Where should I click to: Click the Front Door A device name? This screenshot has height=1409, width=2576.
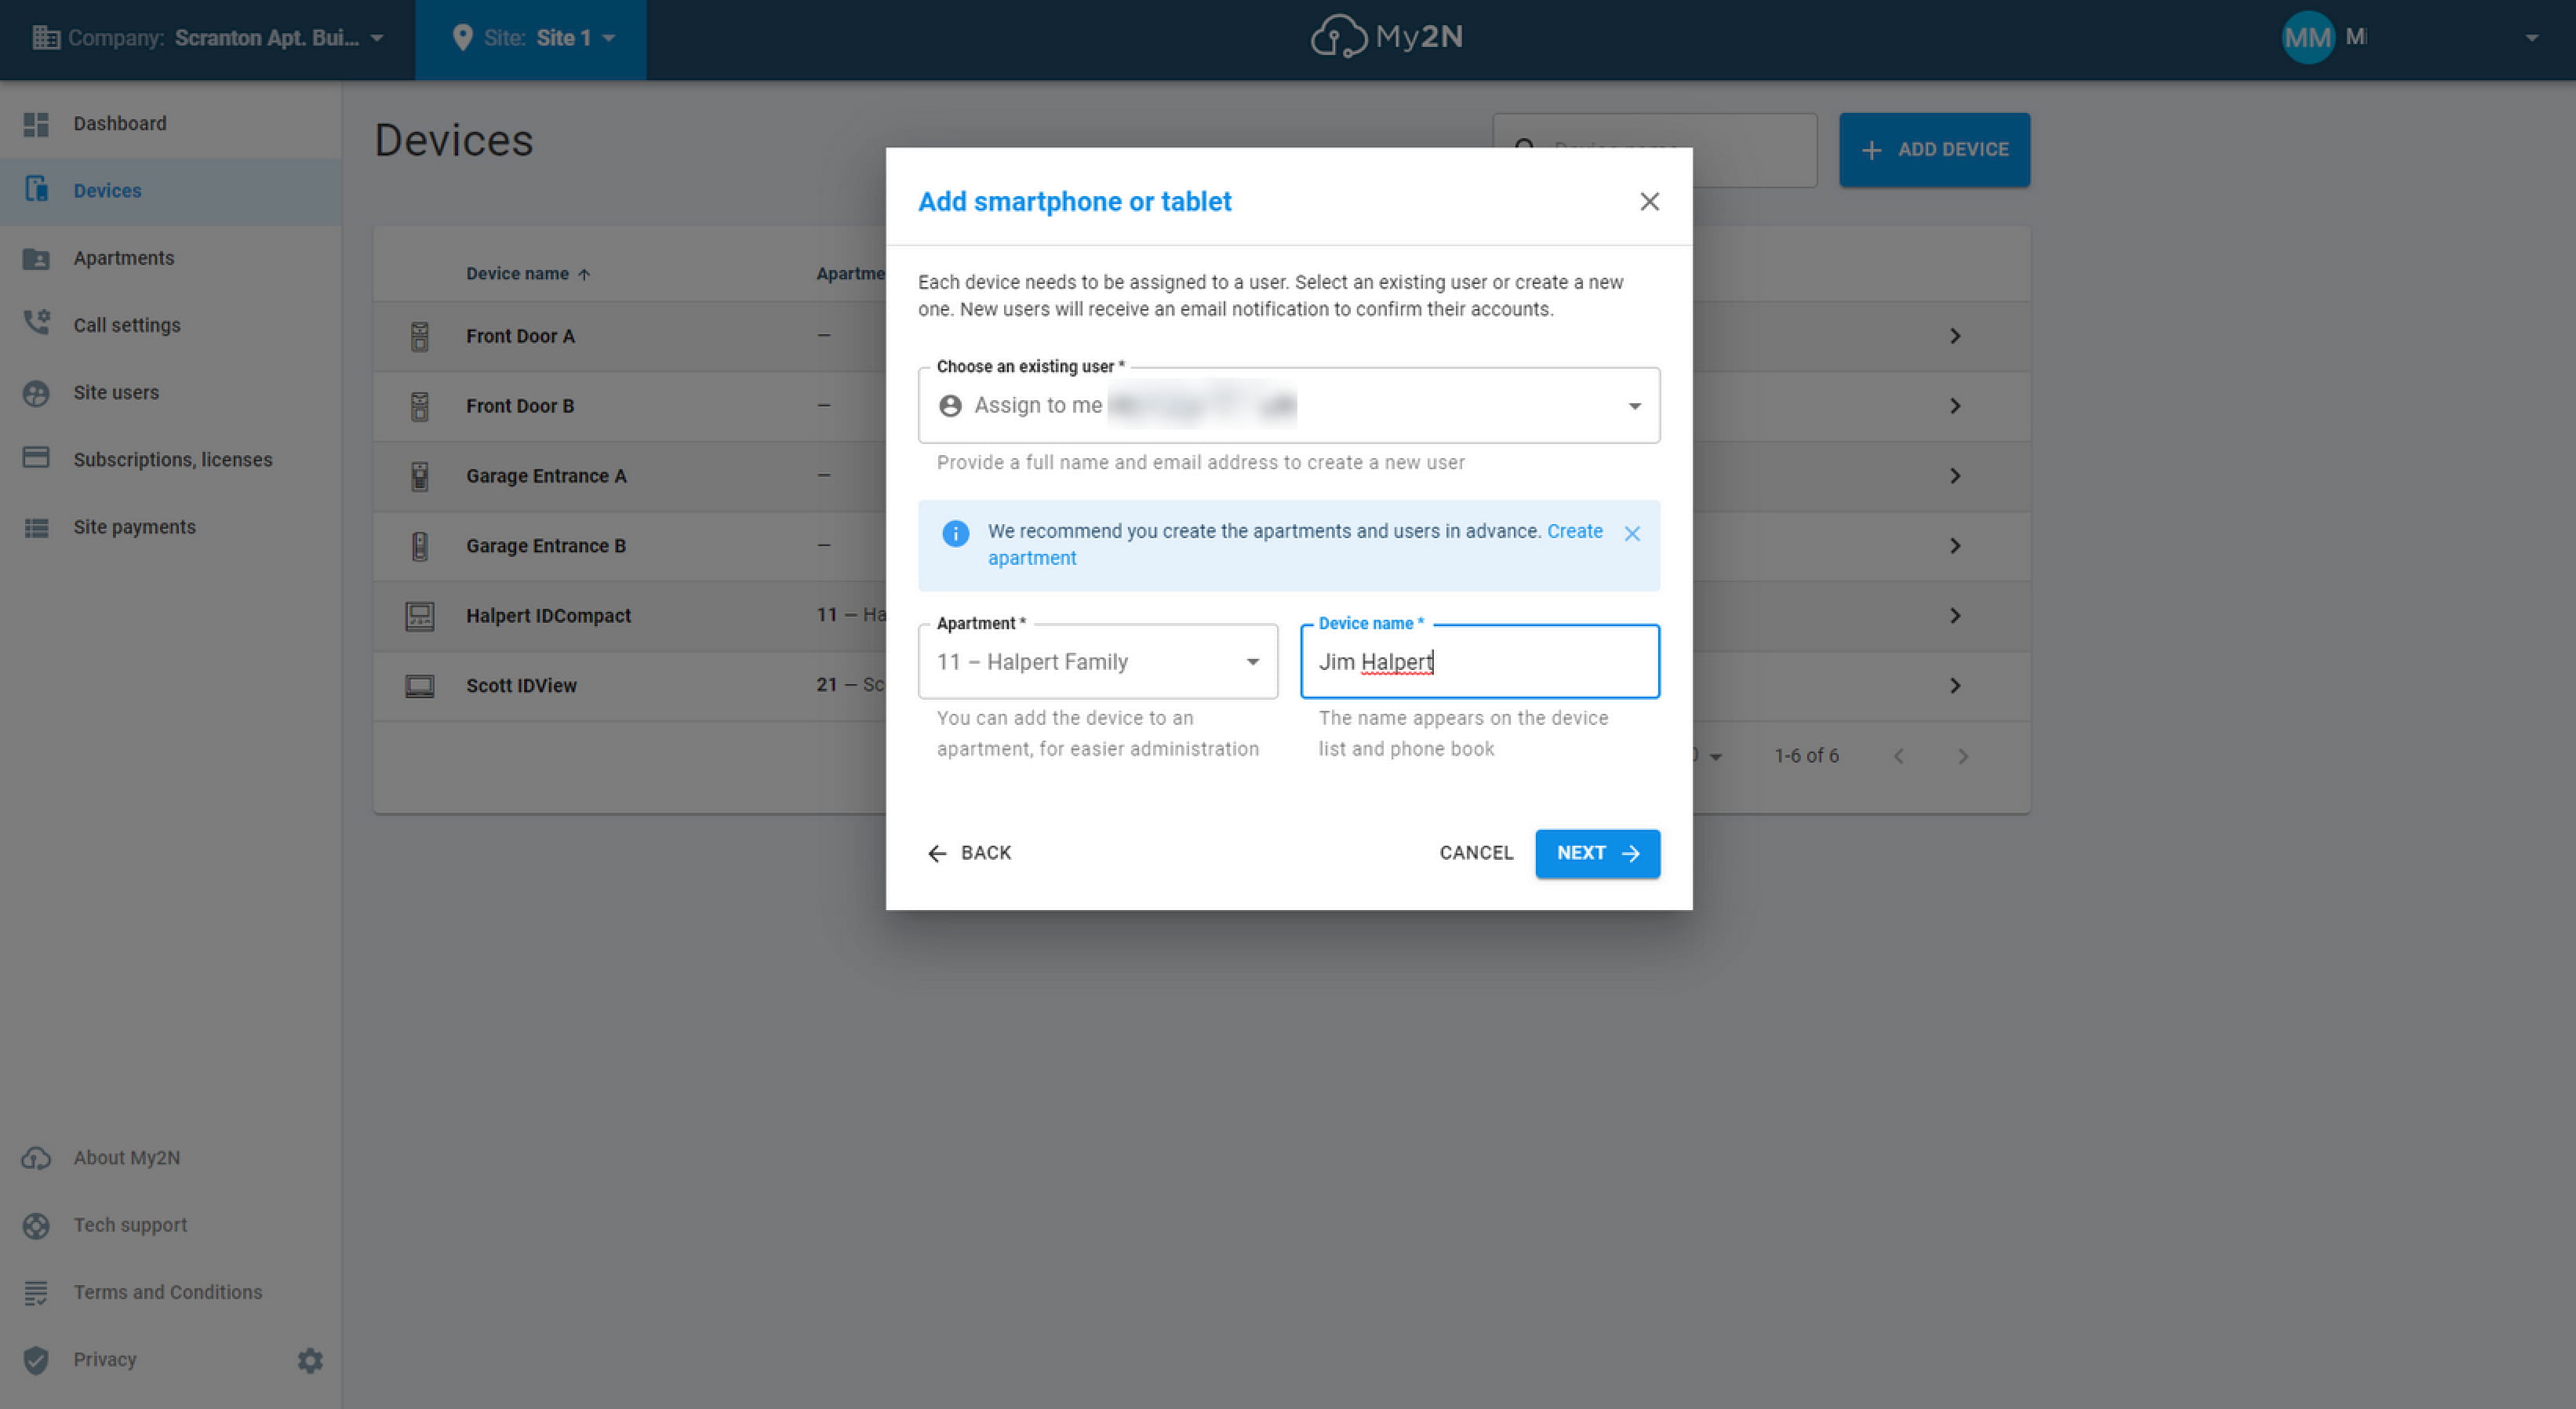(520, 336)
